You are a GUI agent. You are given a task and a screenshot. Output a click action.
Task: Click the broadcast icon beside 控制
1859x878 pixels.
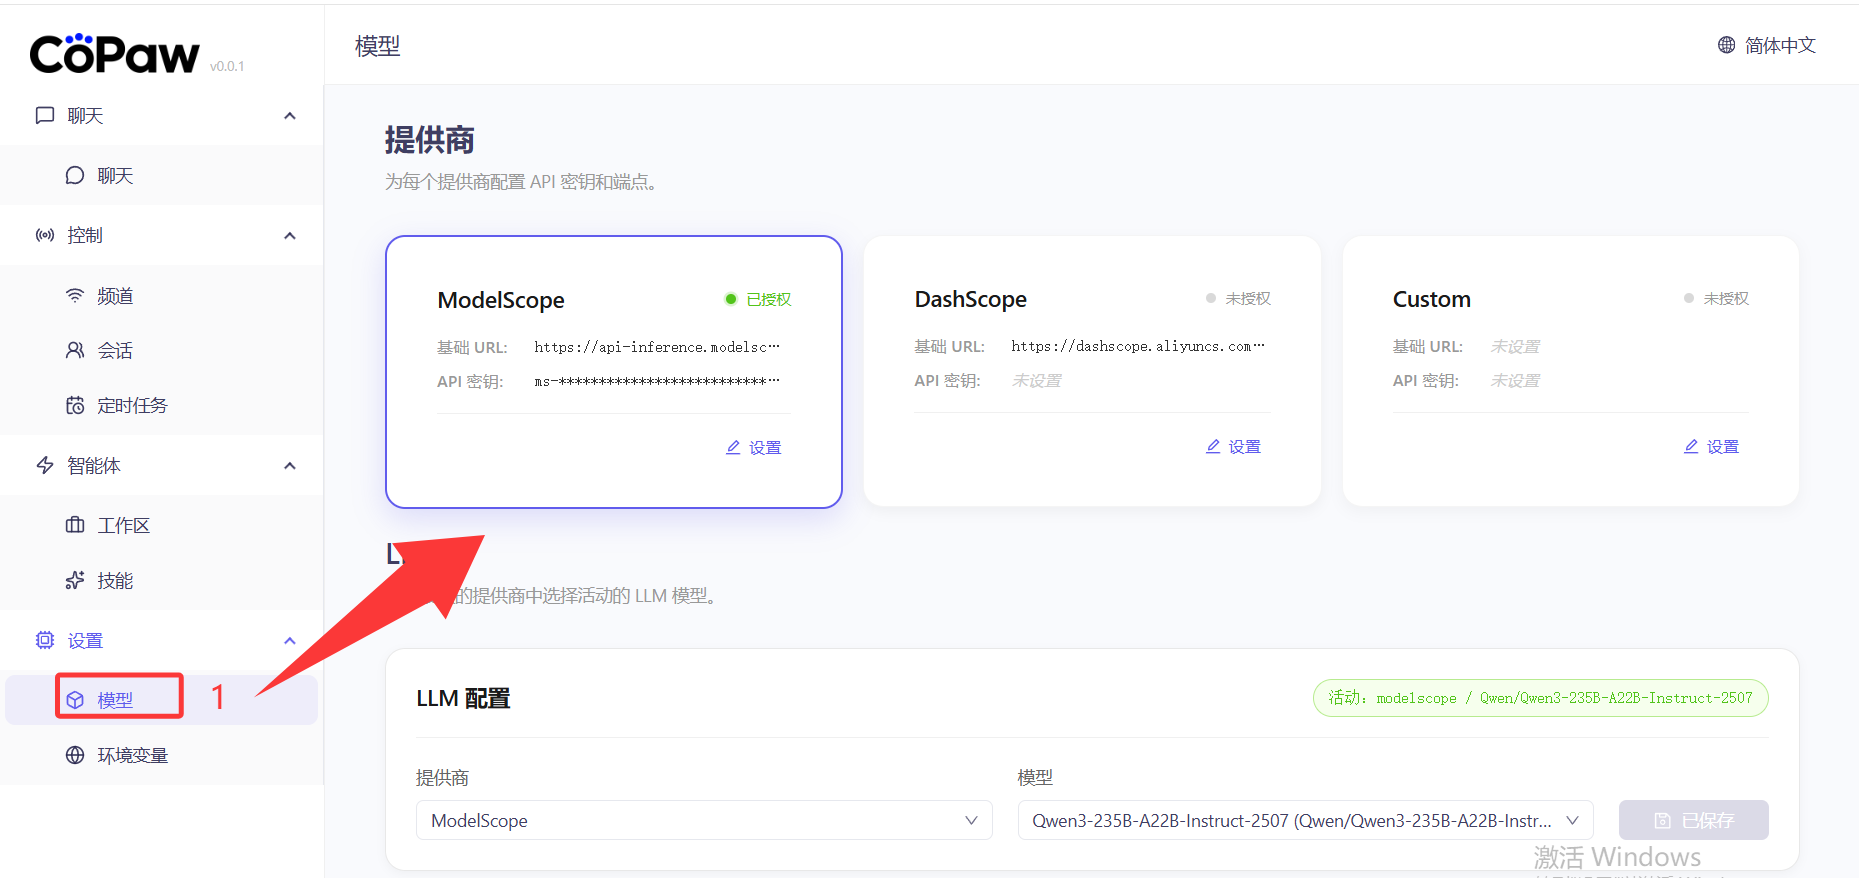tap(45, 235)
